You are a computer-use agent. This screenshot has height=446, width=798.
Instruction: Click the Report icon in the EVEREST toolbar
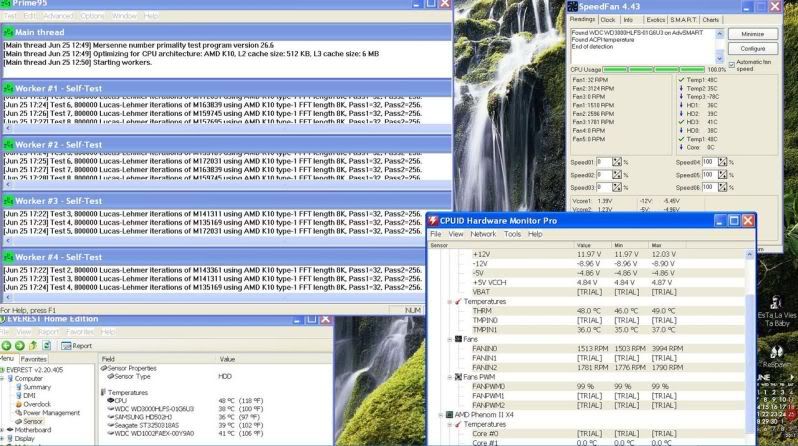(x=68, y=345)
